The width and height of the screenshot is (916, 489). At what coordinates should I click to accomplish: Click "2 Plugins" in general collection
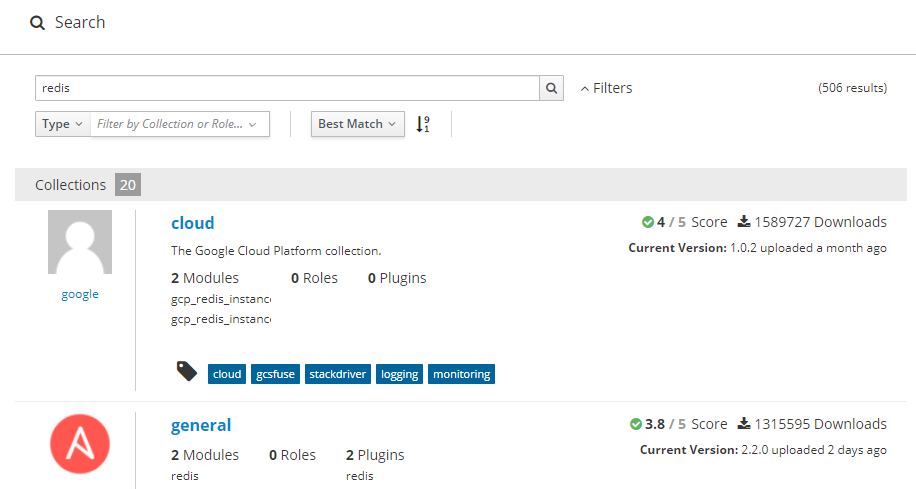point(375,455)
